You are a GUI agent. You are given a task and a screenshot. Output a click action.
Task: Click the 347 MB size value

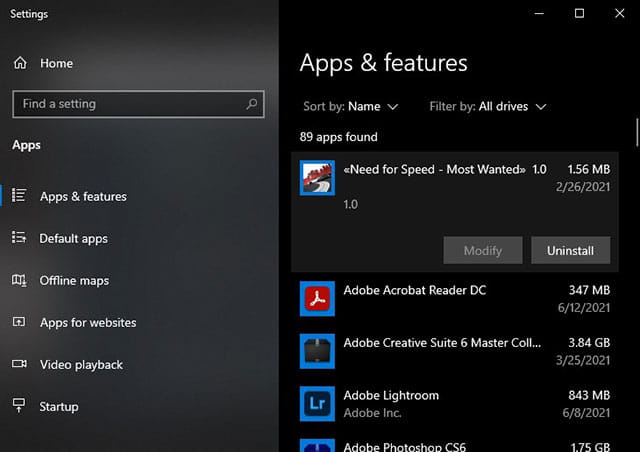(x=589, y=290)
